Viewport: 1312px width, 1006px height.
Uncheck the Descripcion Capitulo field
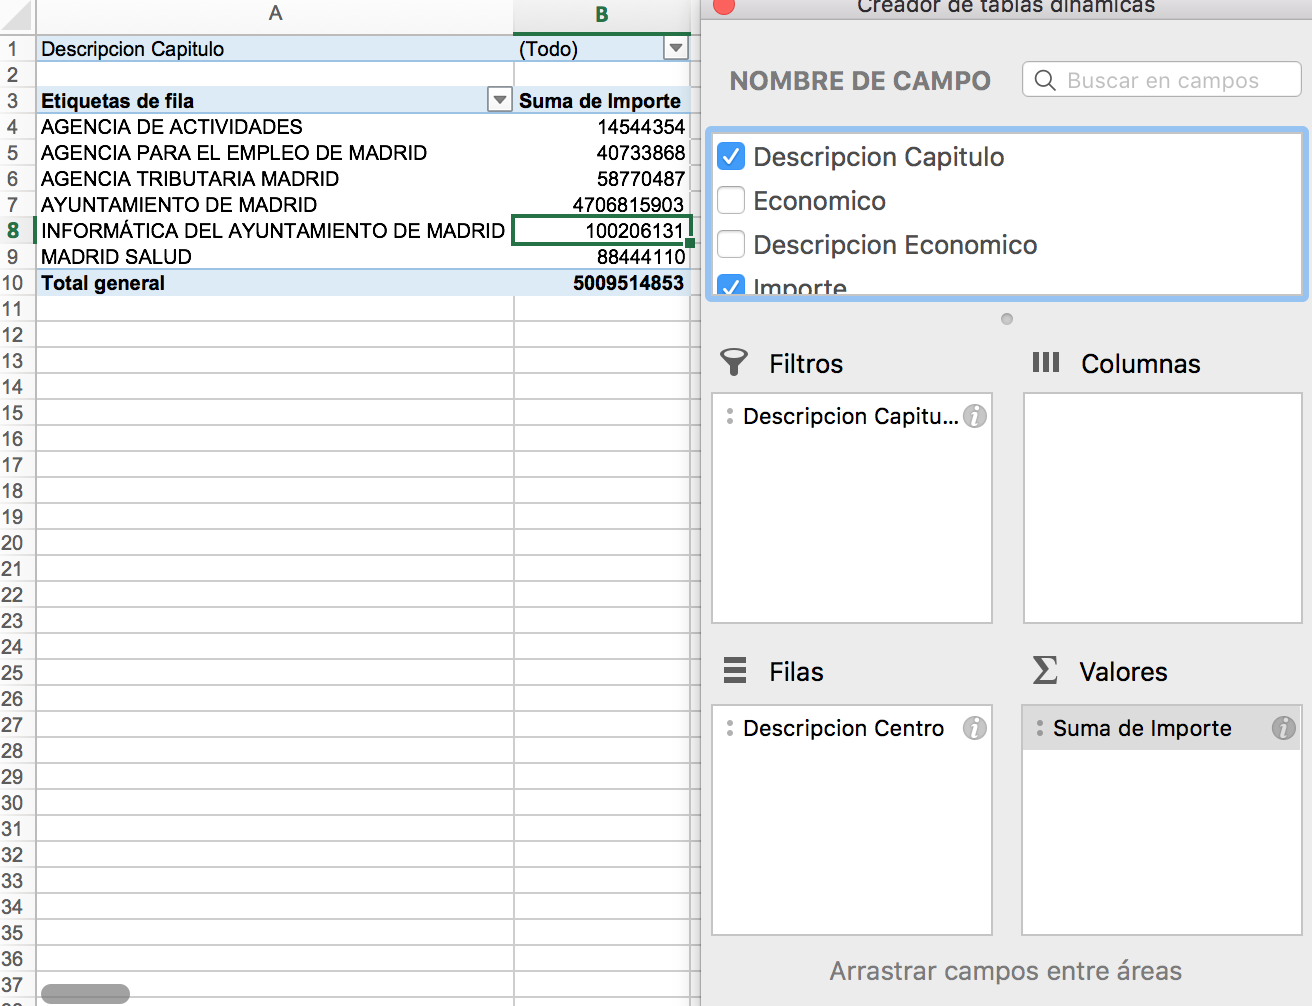[x=731, y=156]
